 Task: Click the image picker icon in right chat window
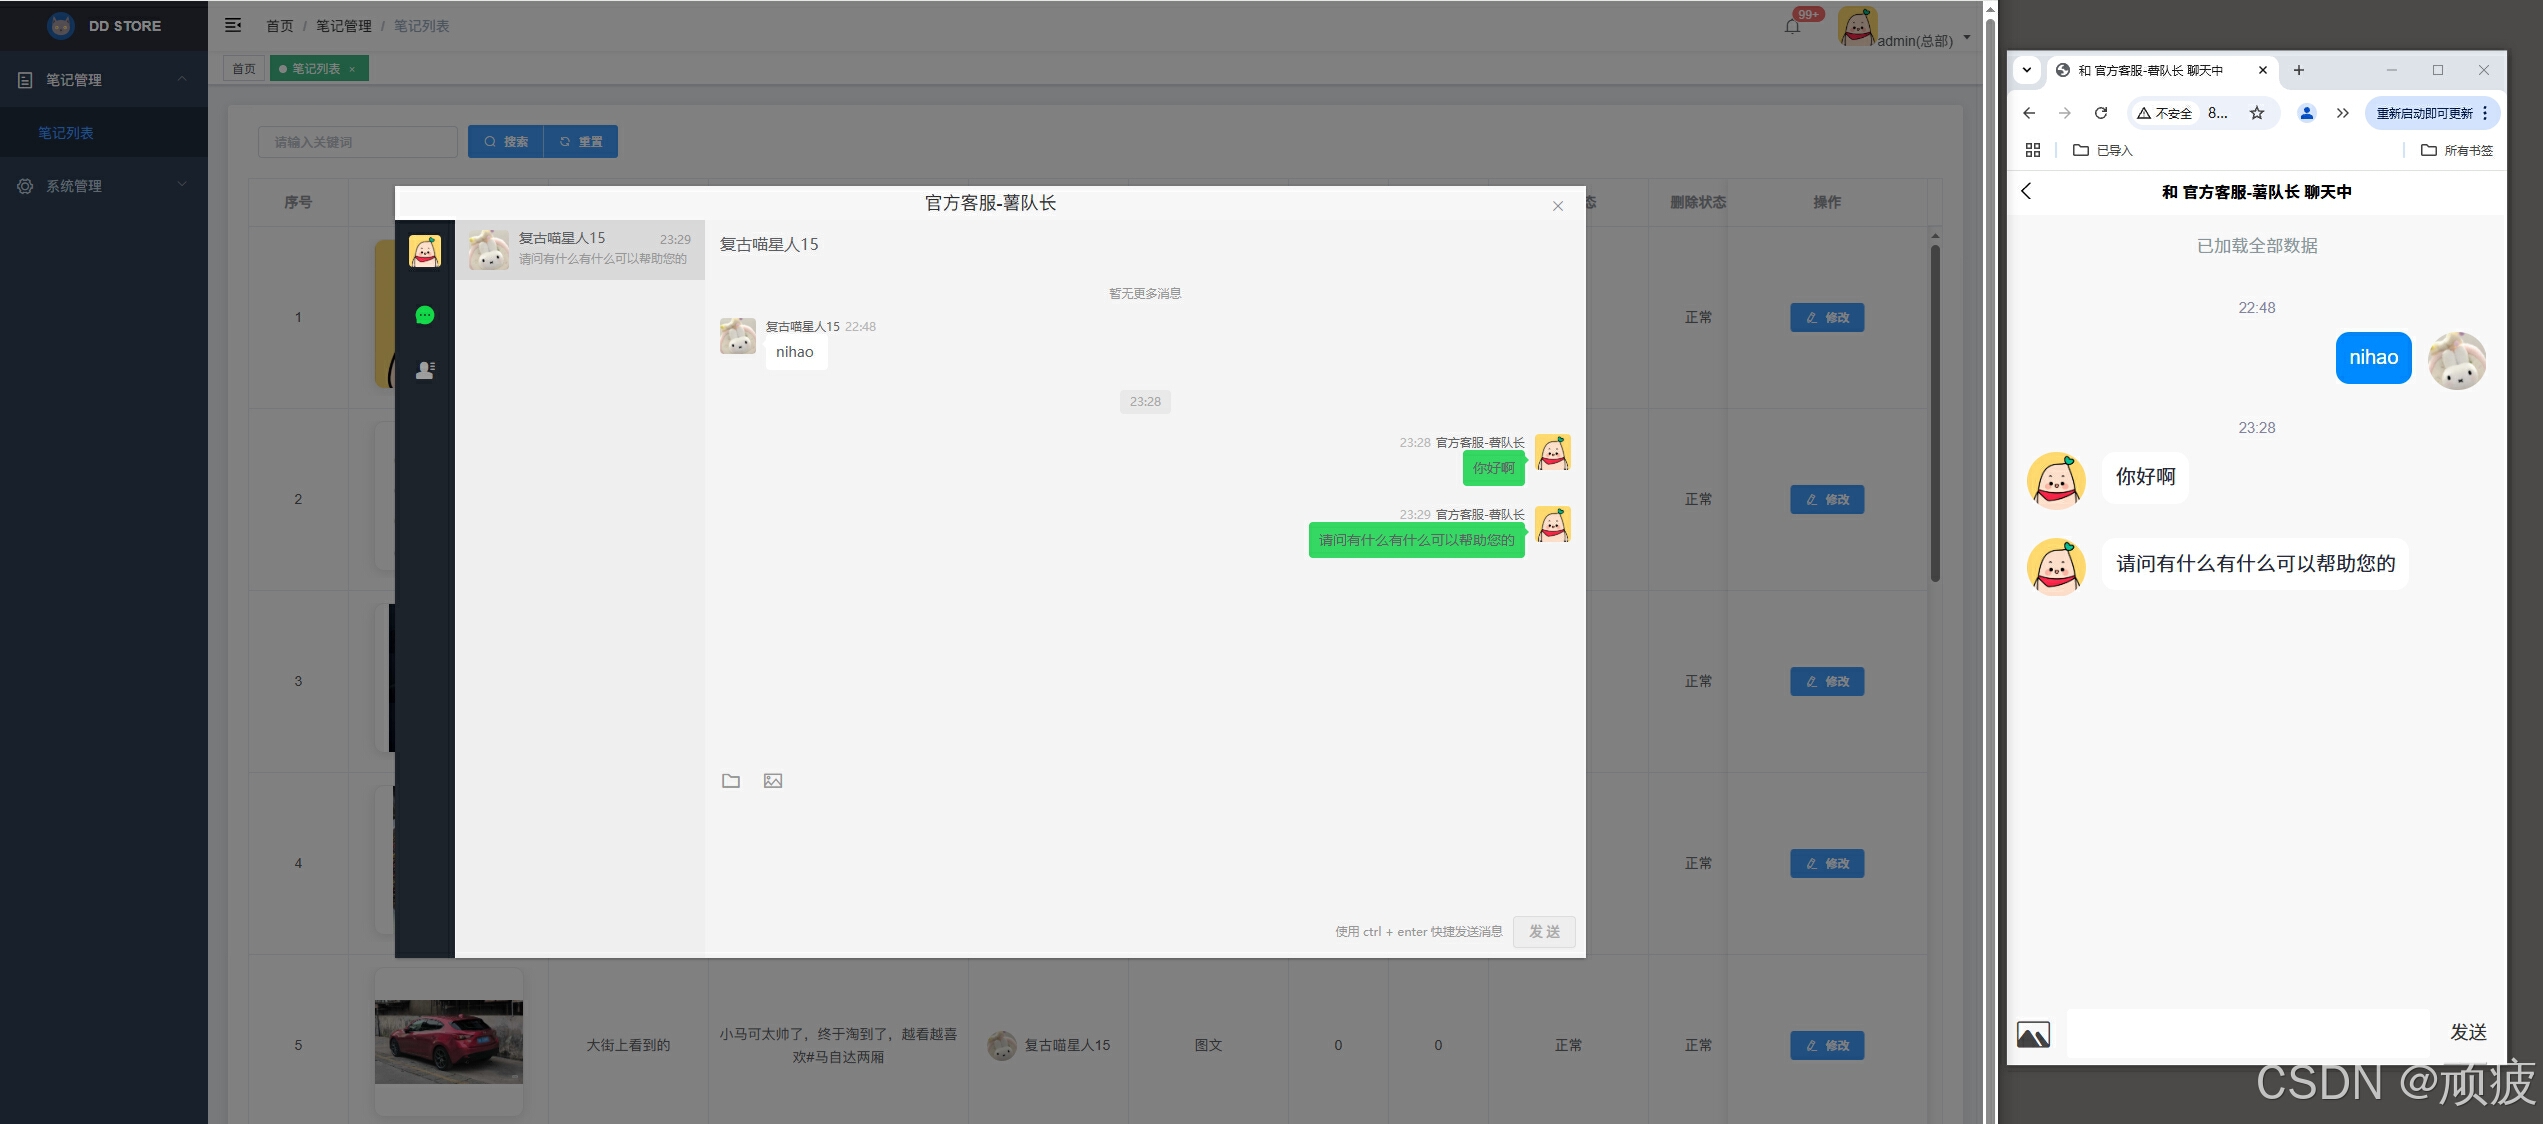[x=2035, y=1034]
